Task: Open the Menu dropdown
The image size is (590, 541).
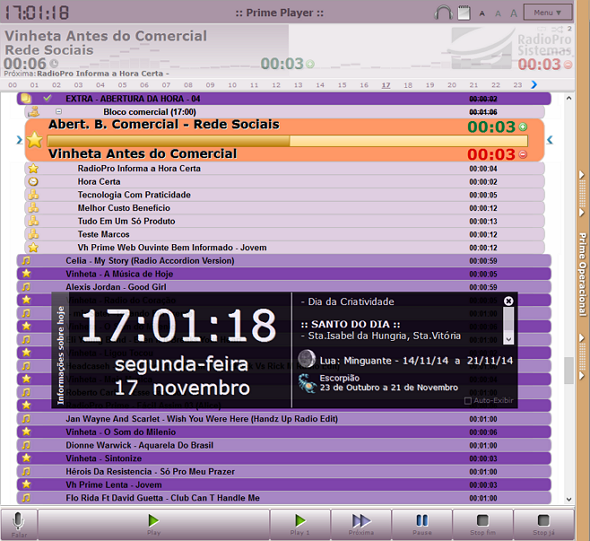Action: click(547, 12)
